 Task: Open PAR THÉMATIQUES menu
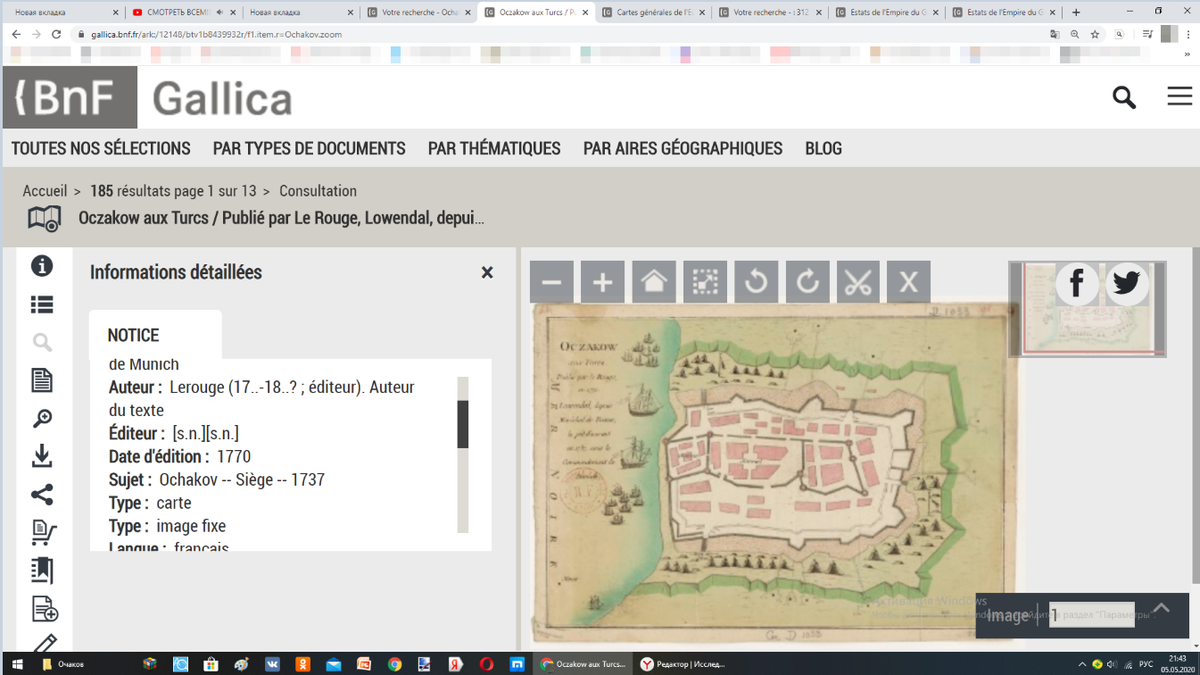[x=494, y=148]
